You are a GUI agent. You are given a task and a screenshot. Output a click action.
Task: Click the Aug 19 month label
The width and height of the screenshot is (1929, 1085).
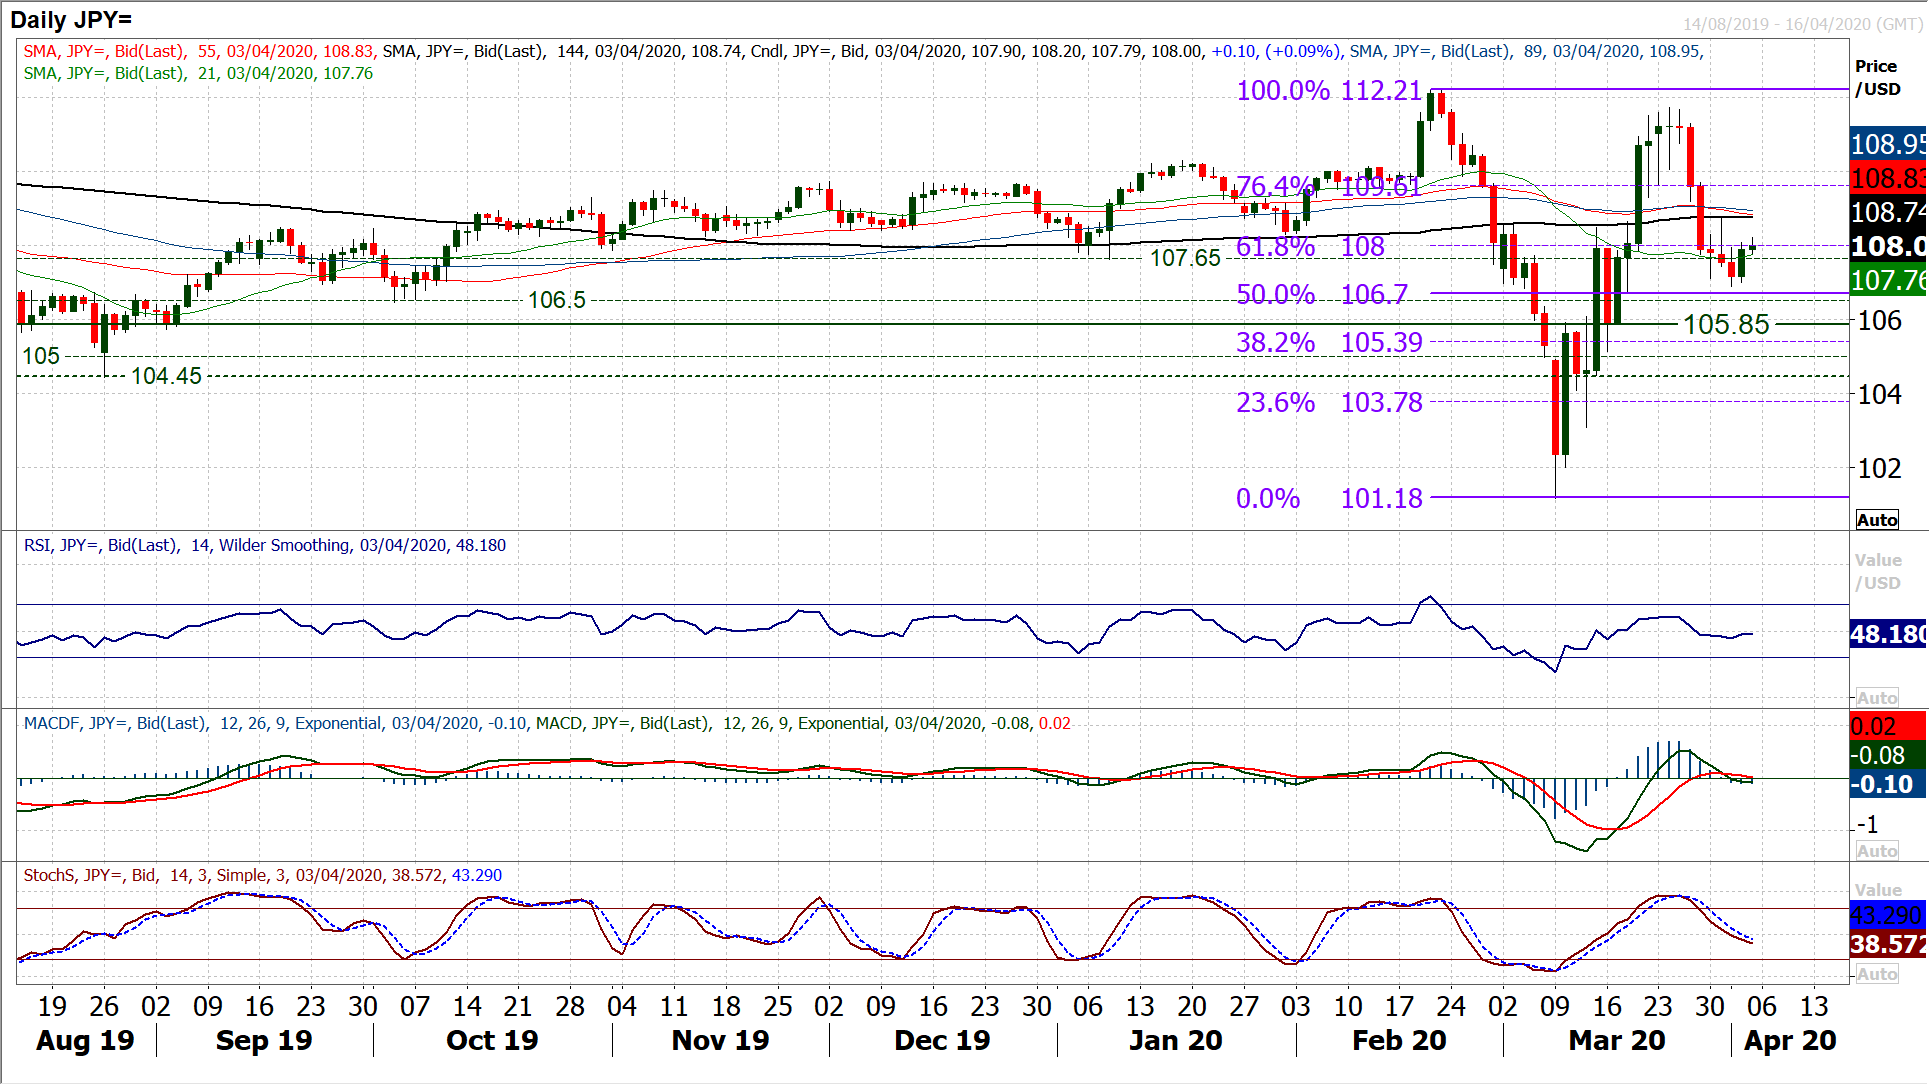[x=85, y=1040]
